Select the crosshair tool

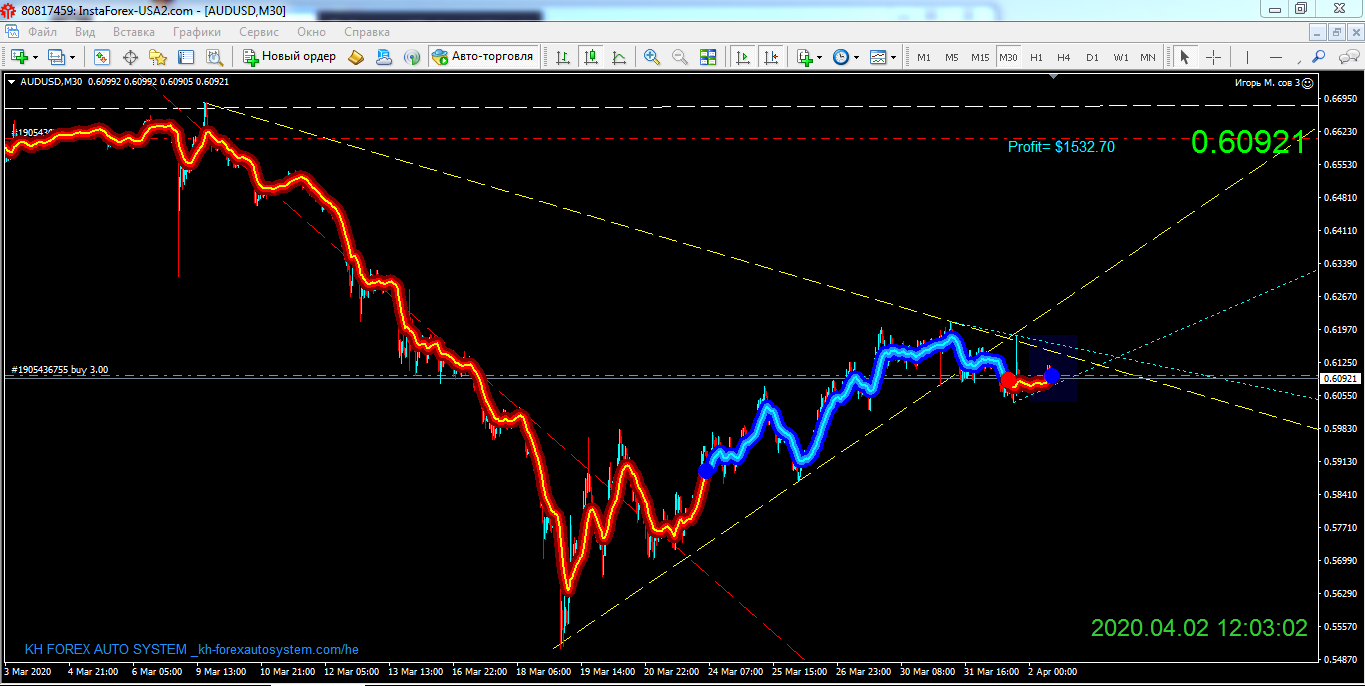1213,57
